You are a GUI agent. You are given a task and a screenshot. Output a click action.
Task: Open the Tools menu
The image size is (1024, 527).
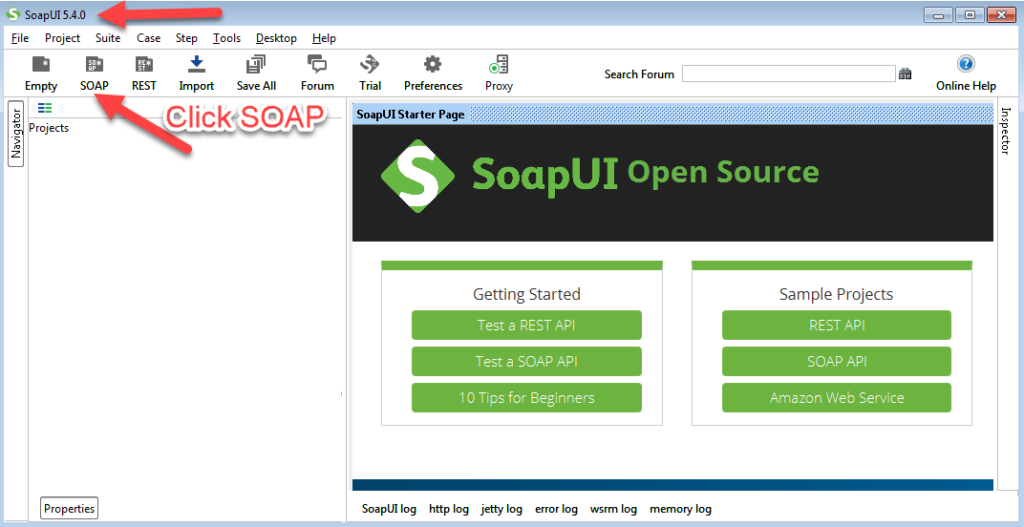227,39
